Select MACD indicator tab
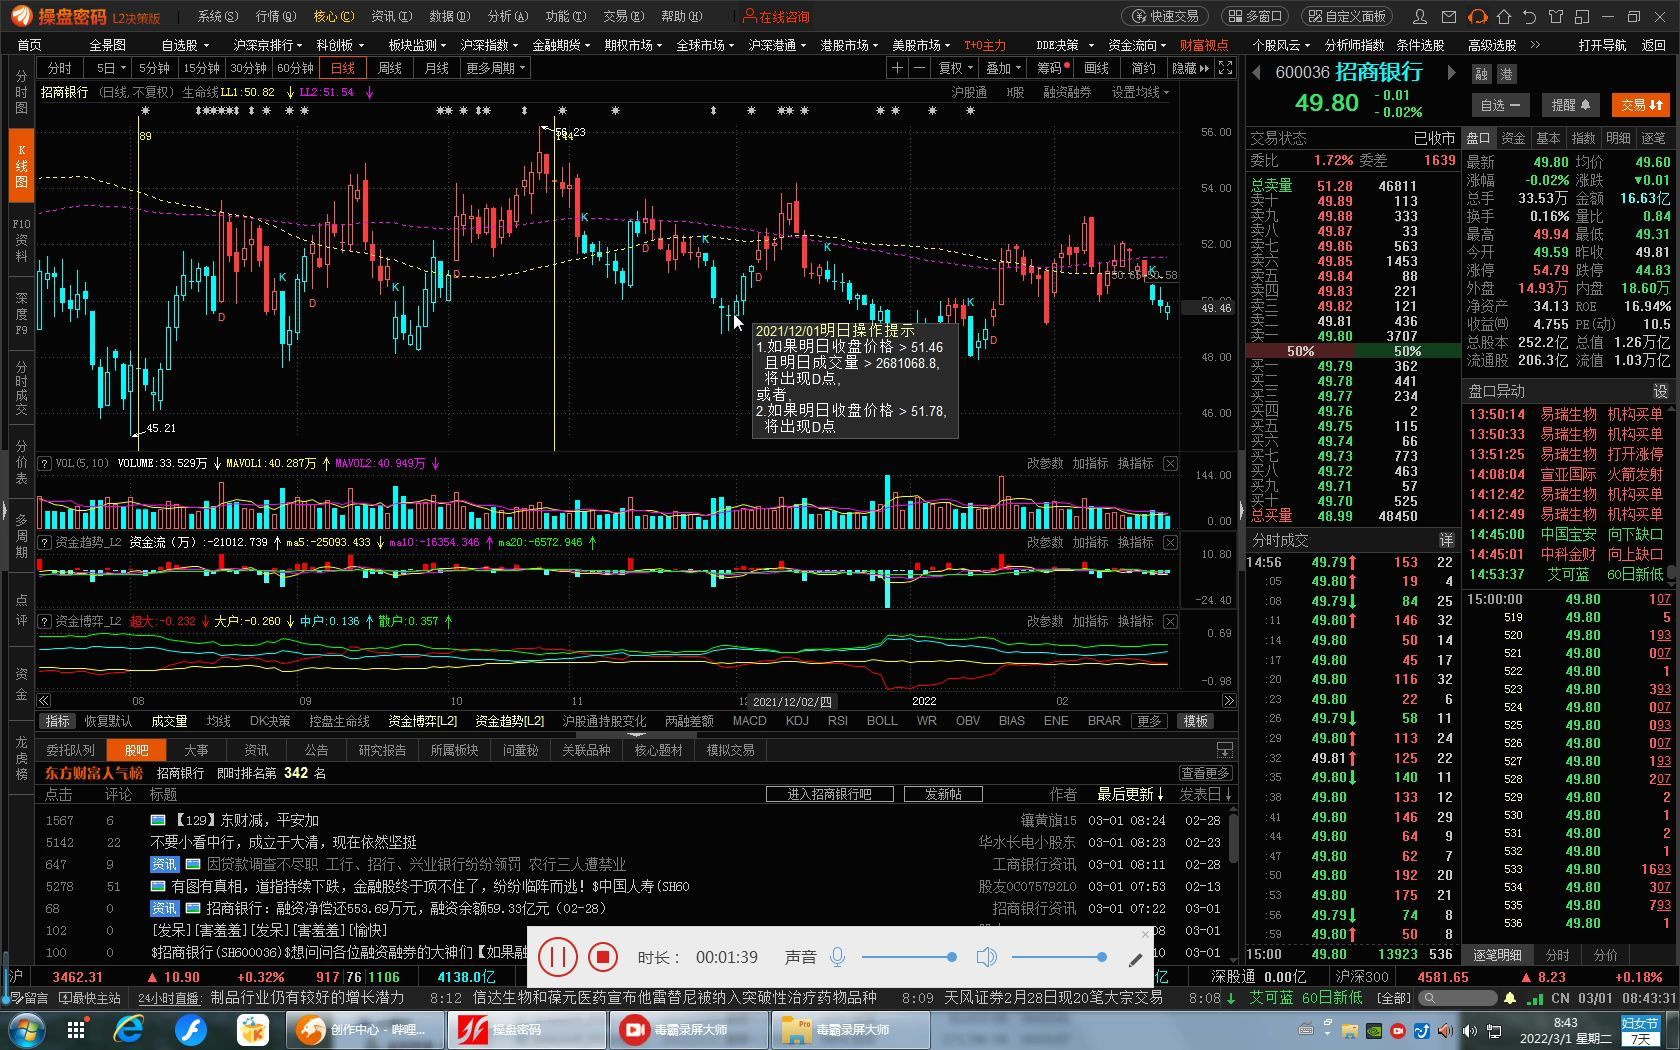Image resolution: width=1680 pixels, height=1050 pixels. click(x=749, y=721)
